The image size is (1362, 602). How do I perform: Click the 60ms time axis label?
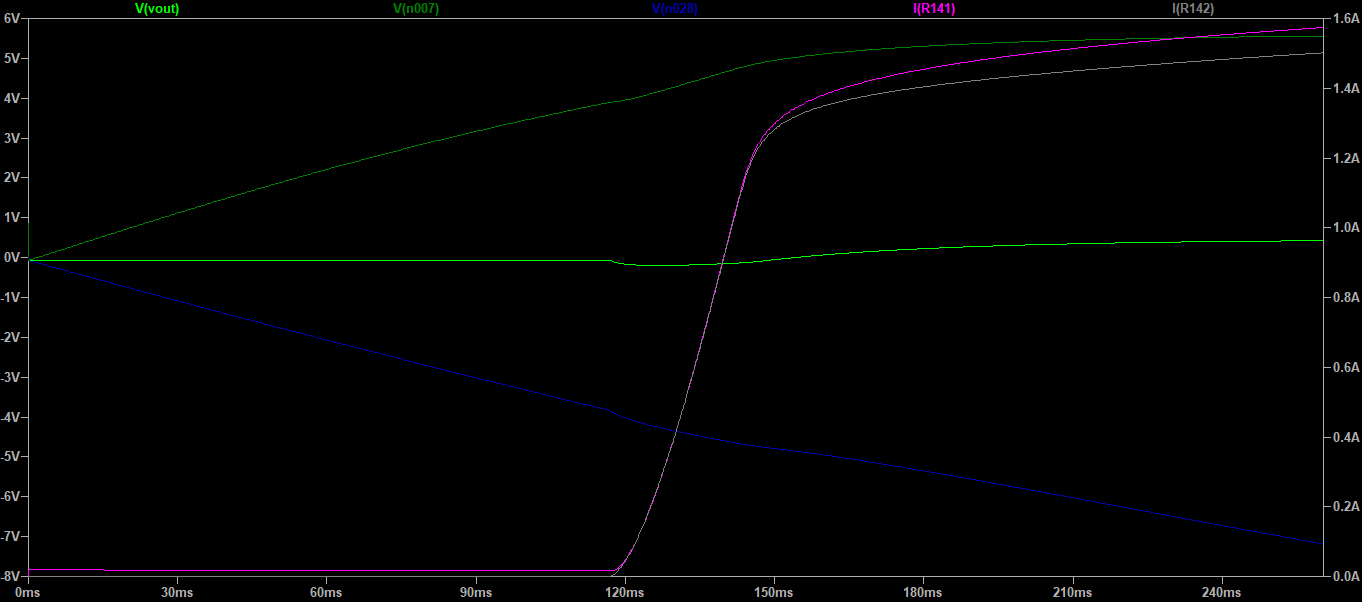[327, 593]
